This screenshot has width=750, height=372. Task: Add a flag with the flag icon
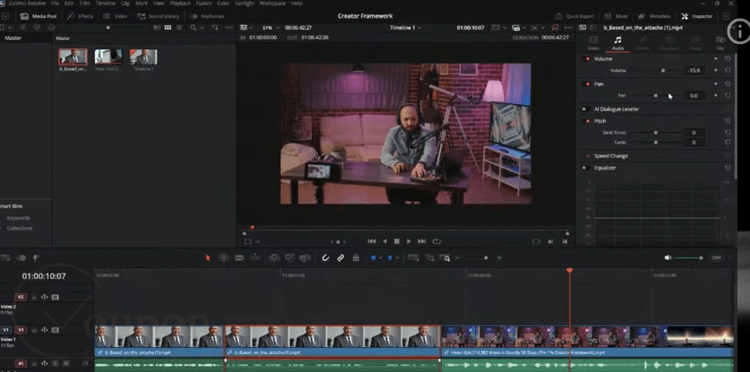(374, 258)
